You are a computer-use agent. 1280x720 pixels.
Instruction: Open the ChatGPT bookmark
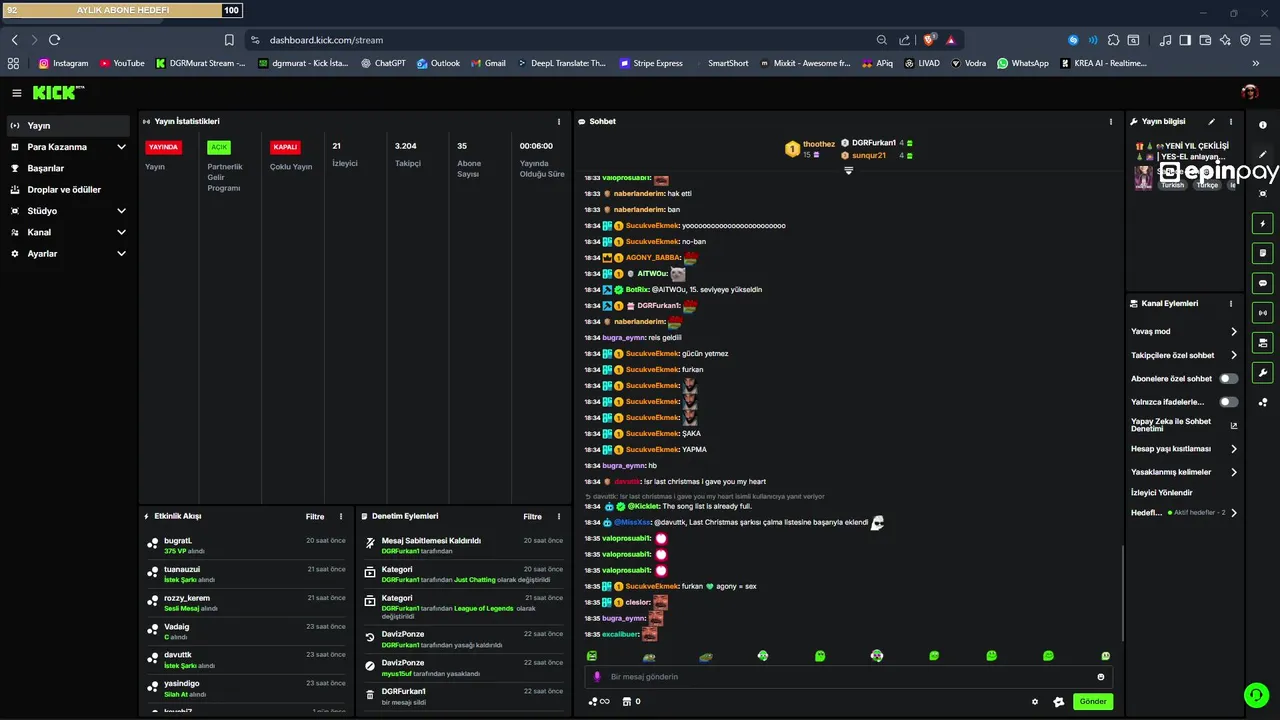tap(383, 63)
